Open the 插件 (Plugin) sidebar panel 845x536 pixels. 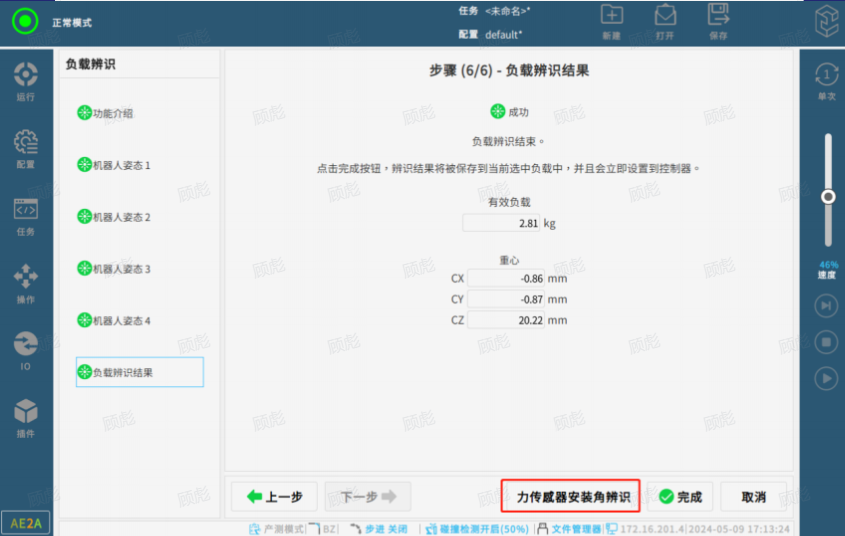(x=26, y=418)
